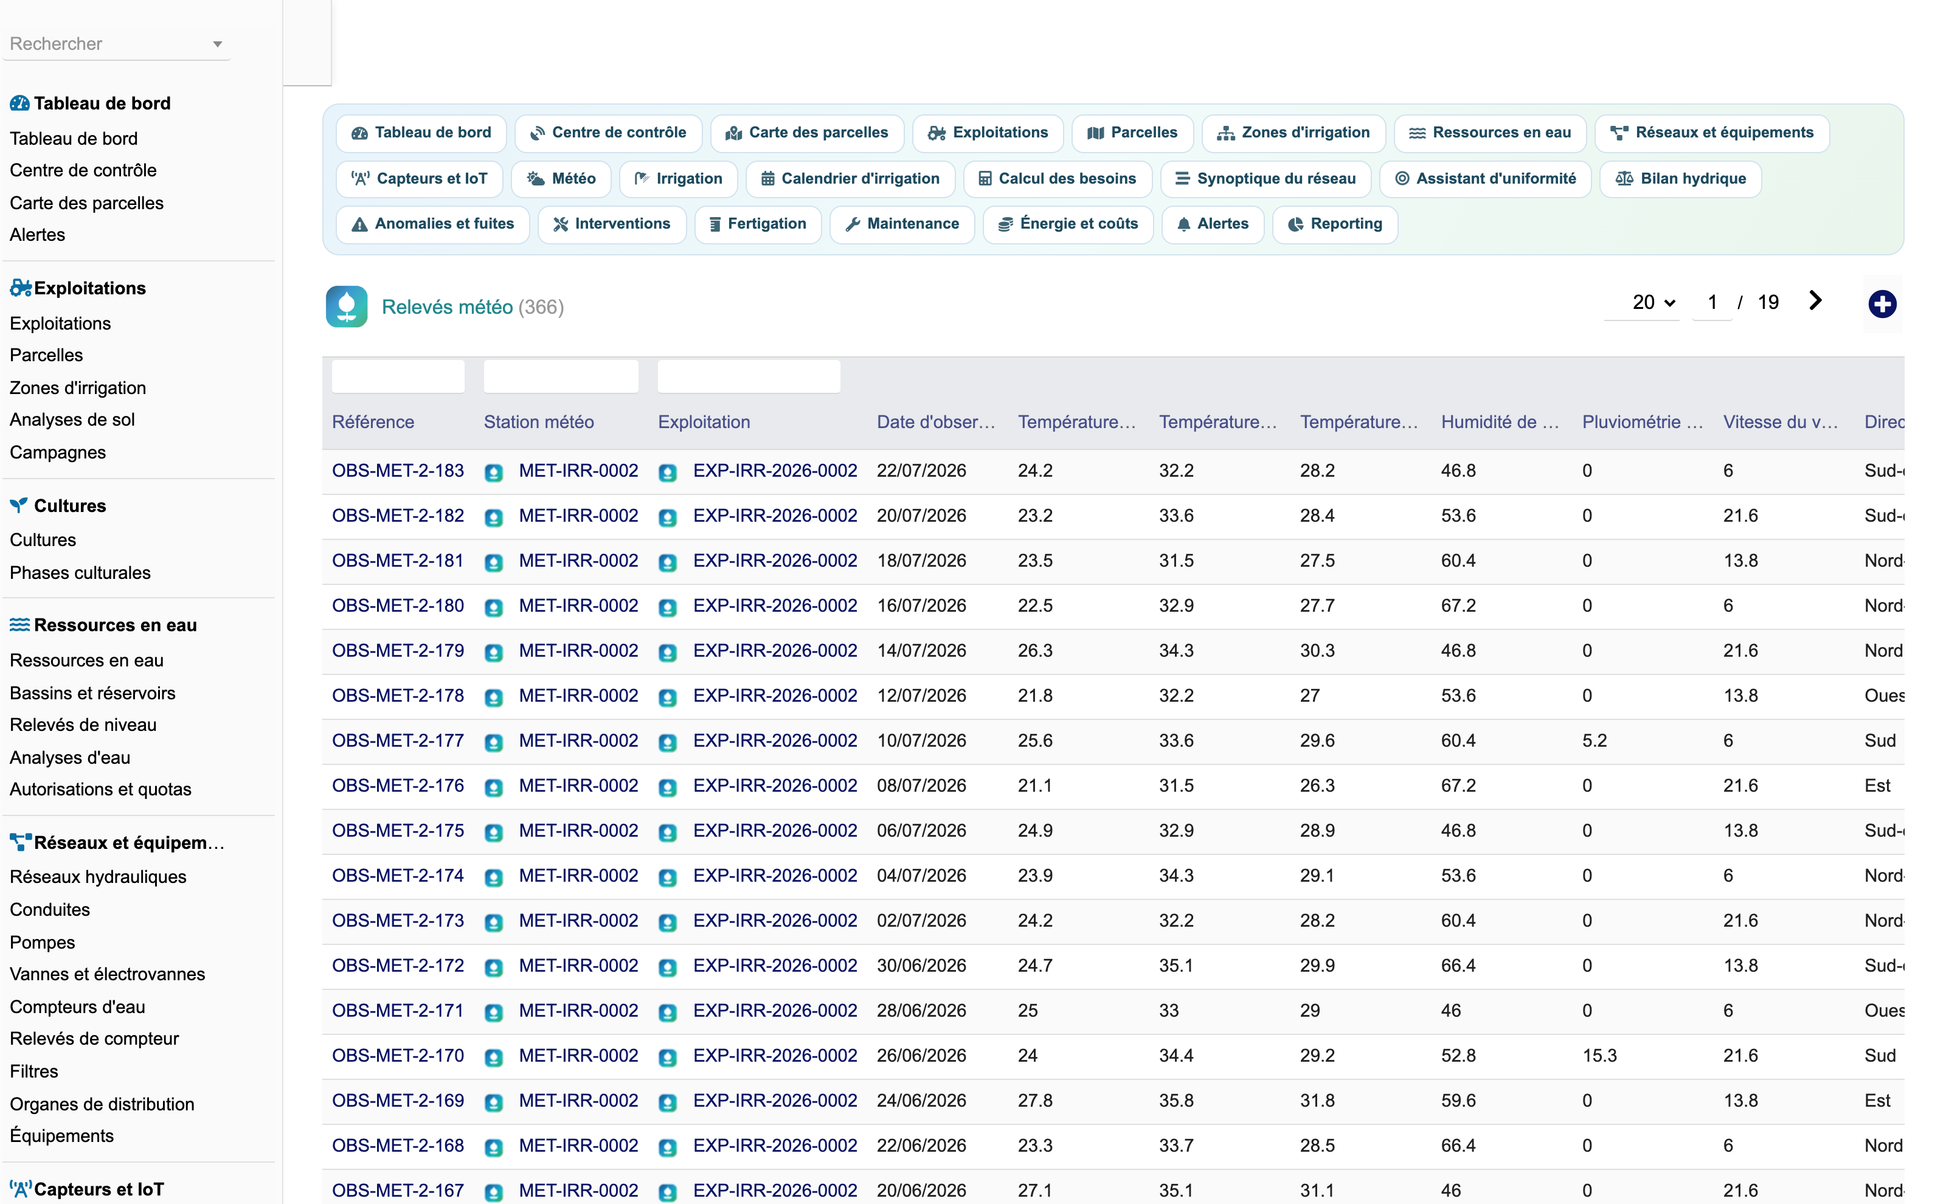Open the Bilan hydrique tab
1946x1204 pixels.
pyautogui.click(x=1681, y=179)
